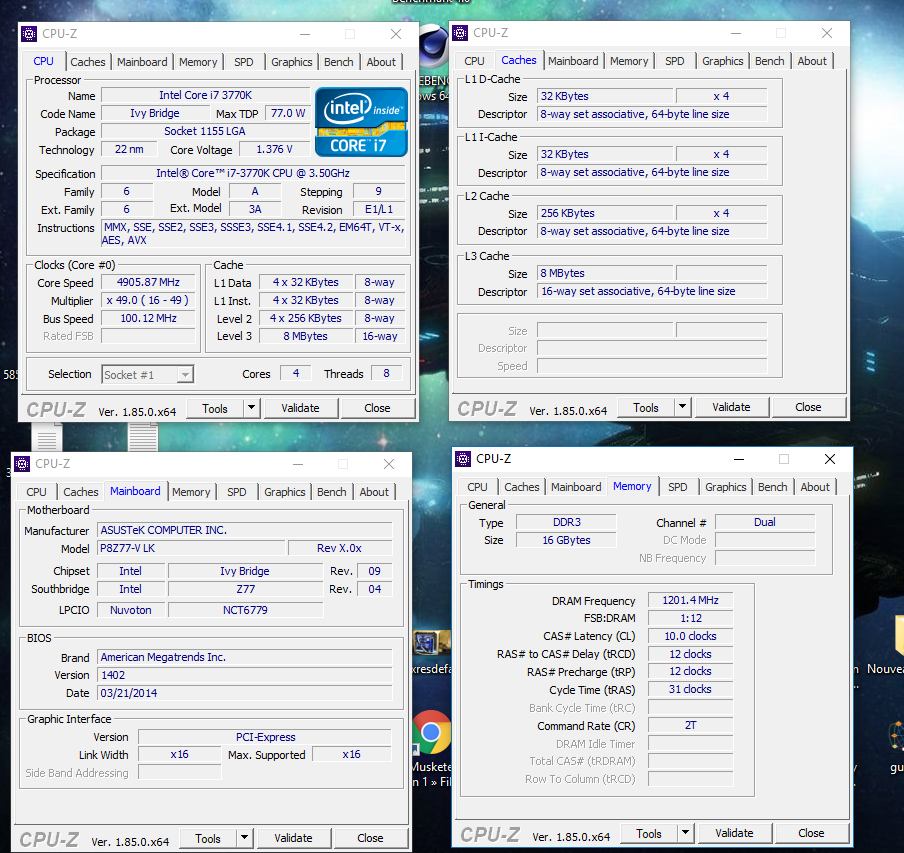This screenshot has height=853, width=904.
Task: Click Validate in the Memory window
Action: 734,833
